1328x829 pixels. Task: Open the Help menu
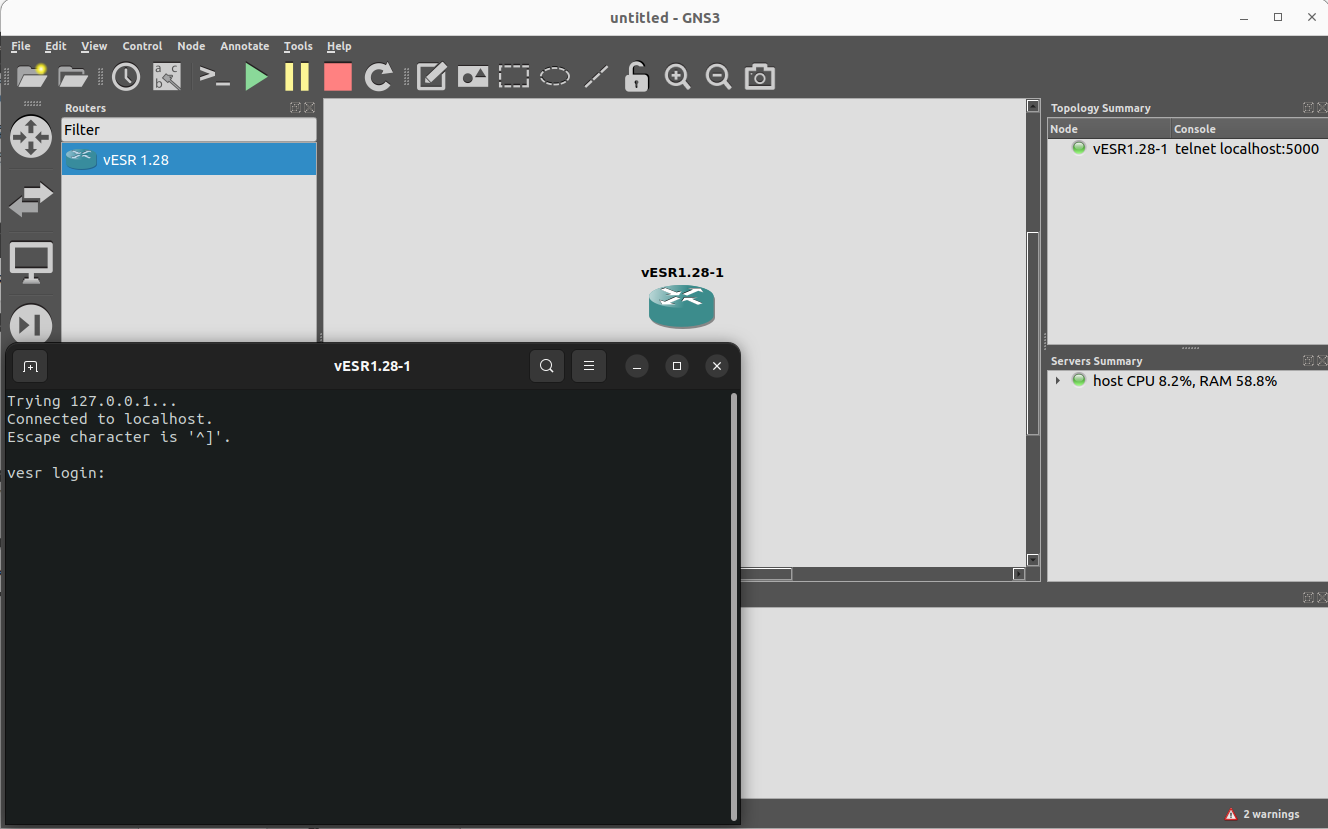click(339, 46)
